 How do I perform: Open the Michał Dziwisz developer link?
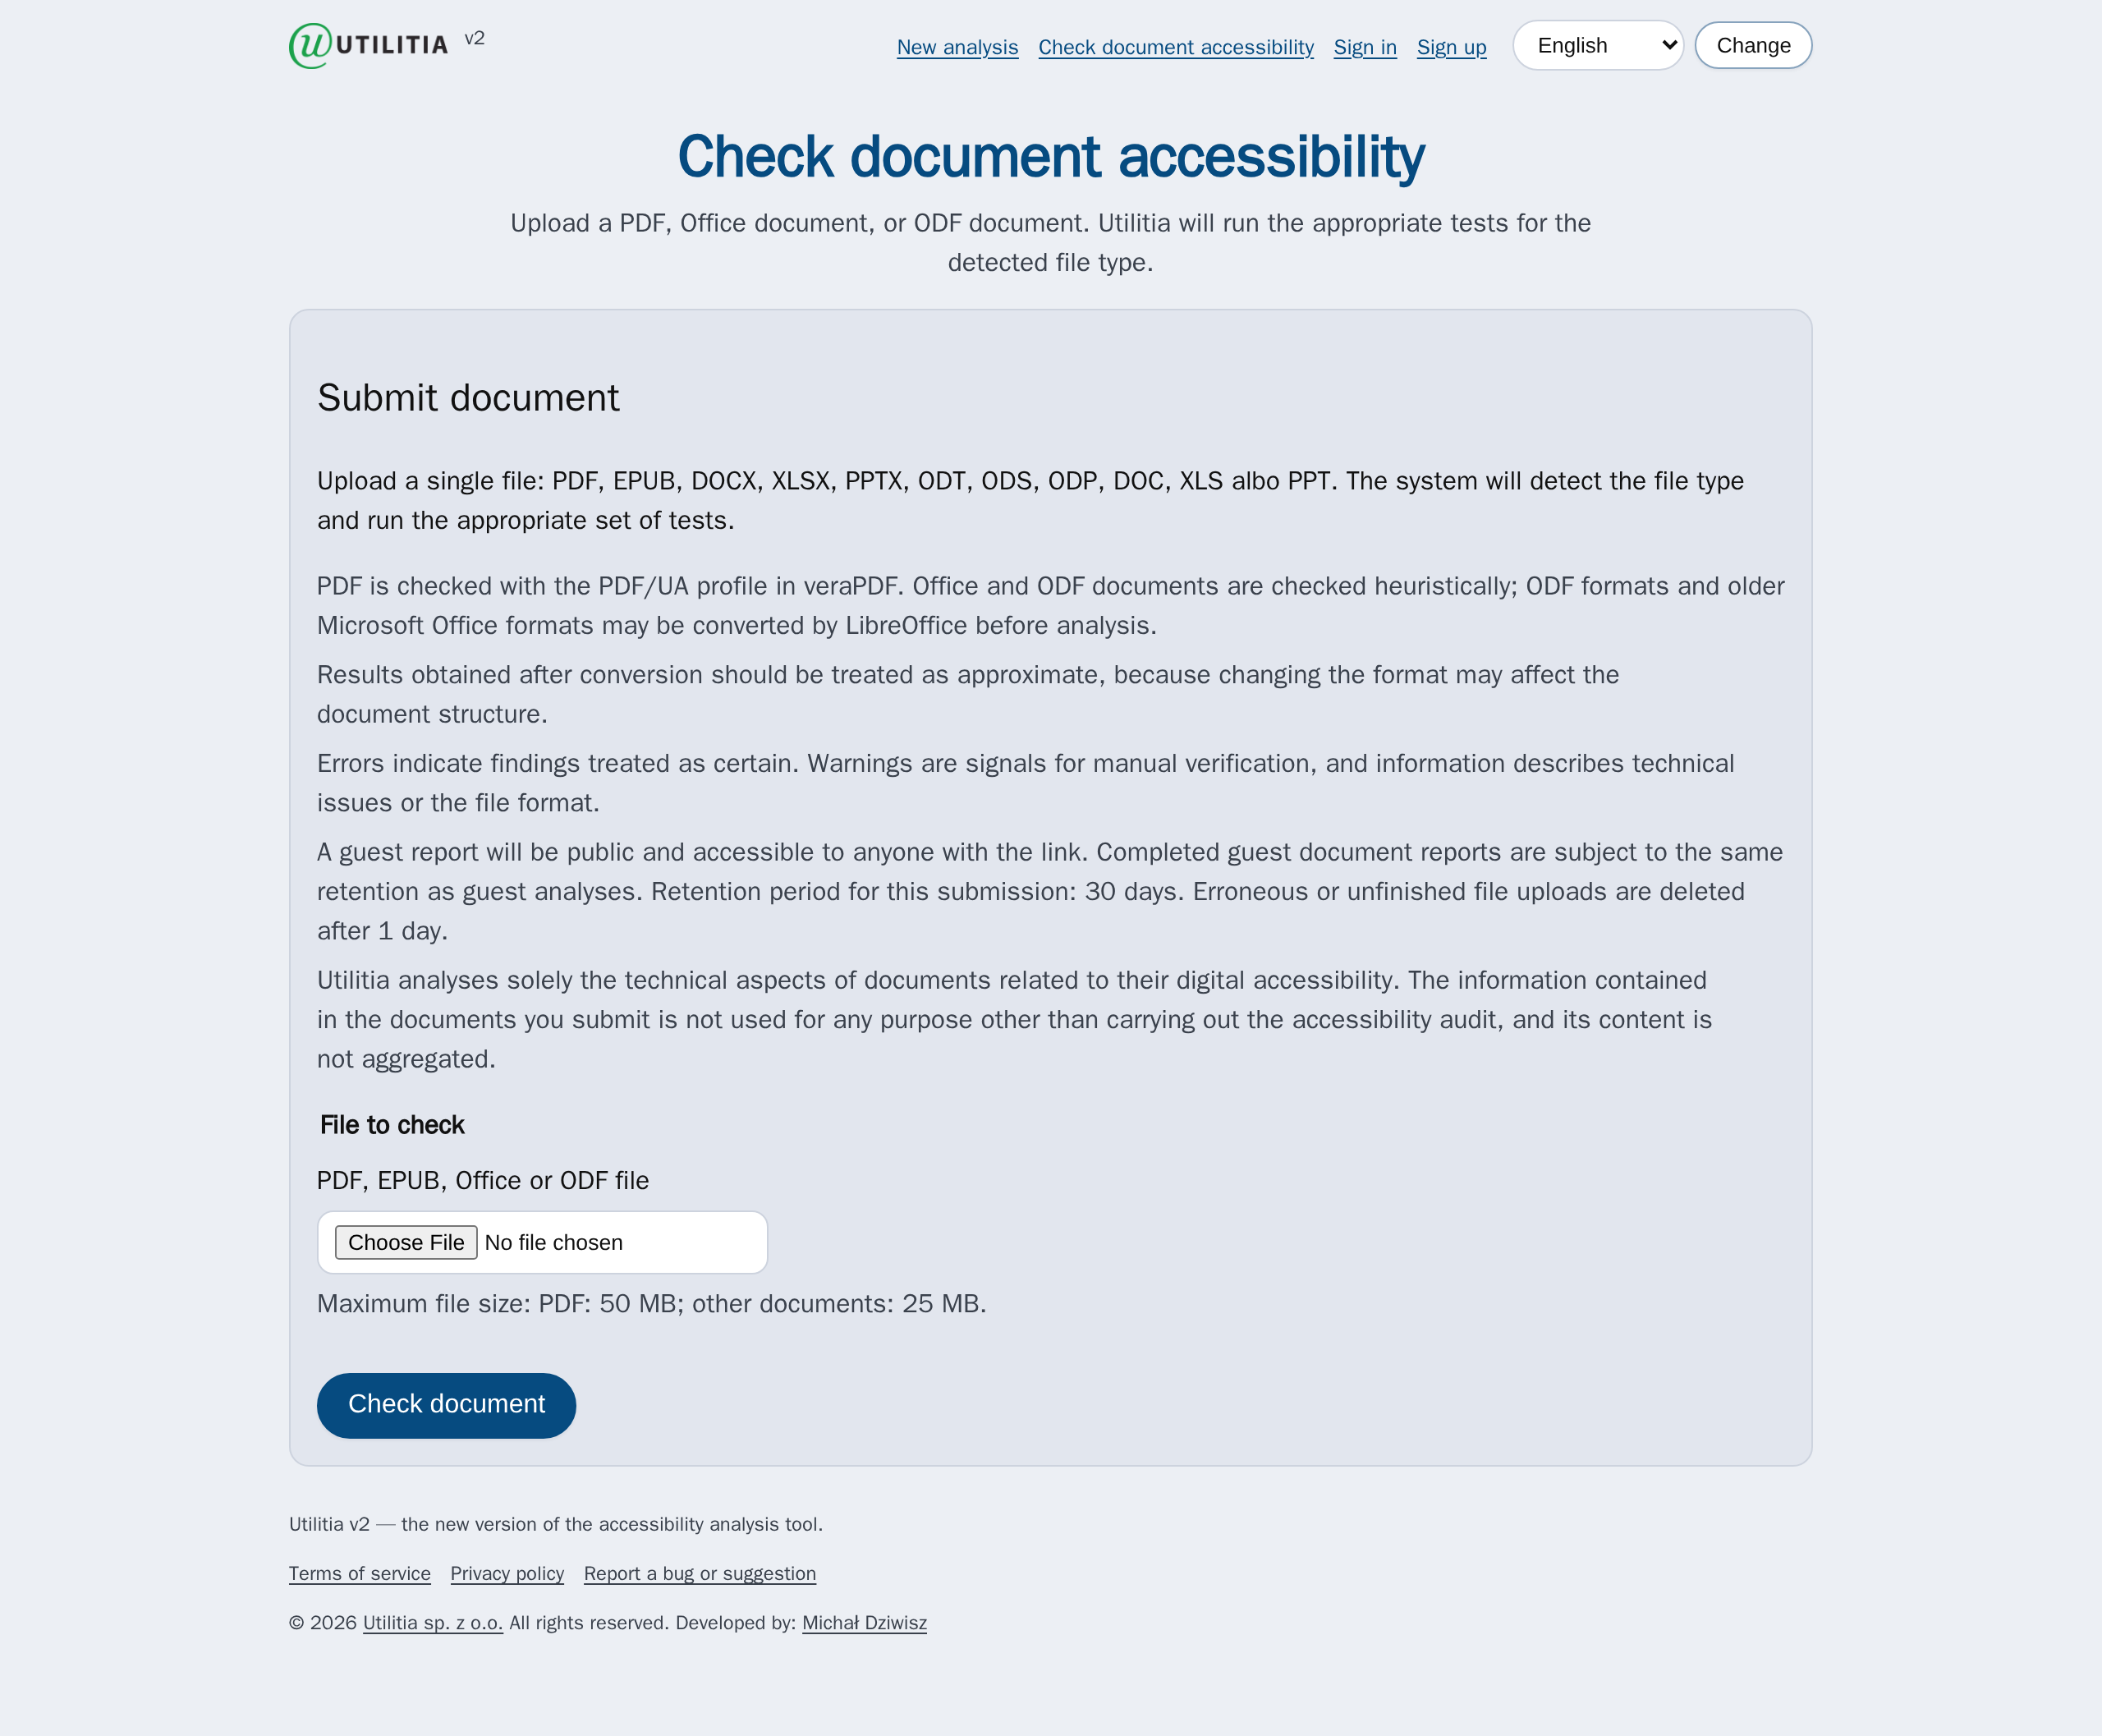(864, 1622)
